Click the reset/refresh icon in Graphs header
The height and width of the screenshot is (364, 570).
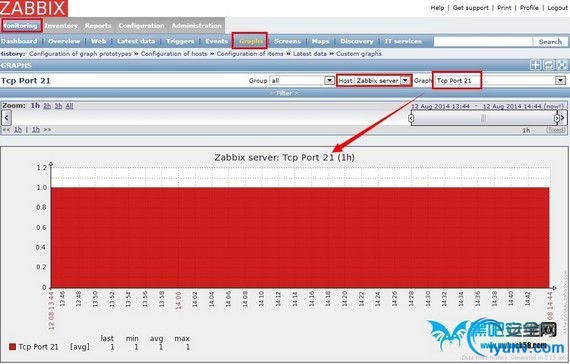[549, 65]
